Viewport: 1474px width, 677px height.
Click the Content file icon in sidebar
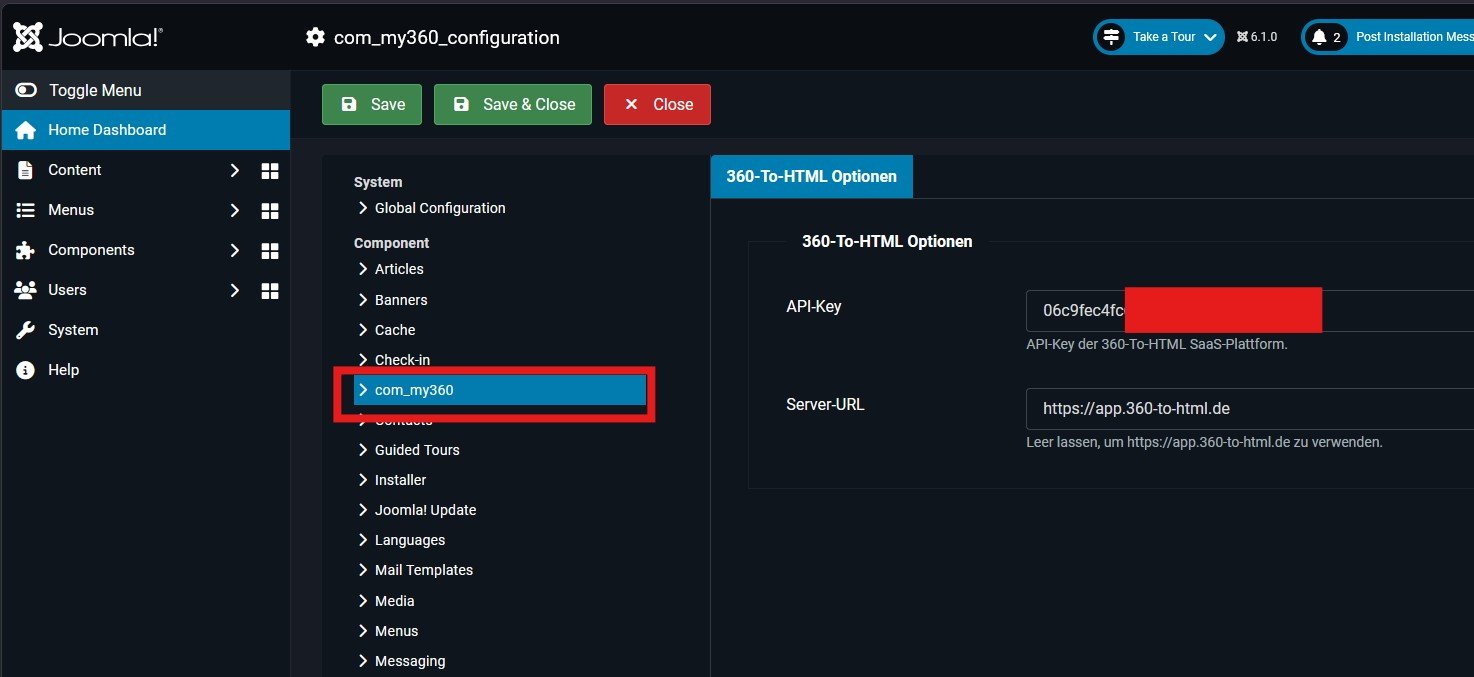(26, 170)
